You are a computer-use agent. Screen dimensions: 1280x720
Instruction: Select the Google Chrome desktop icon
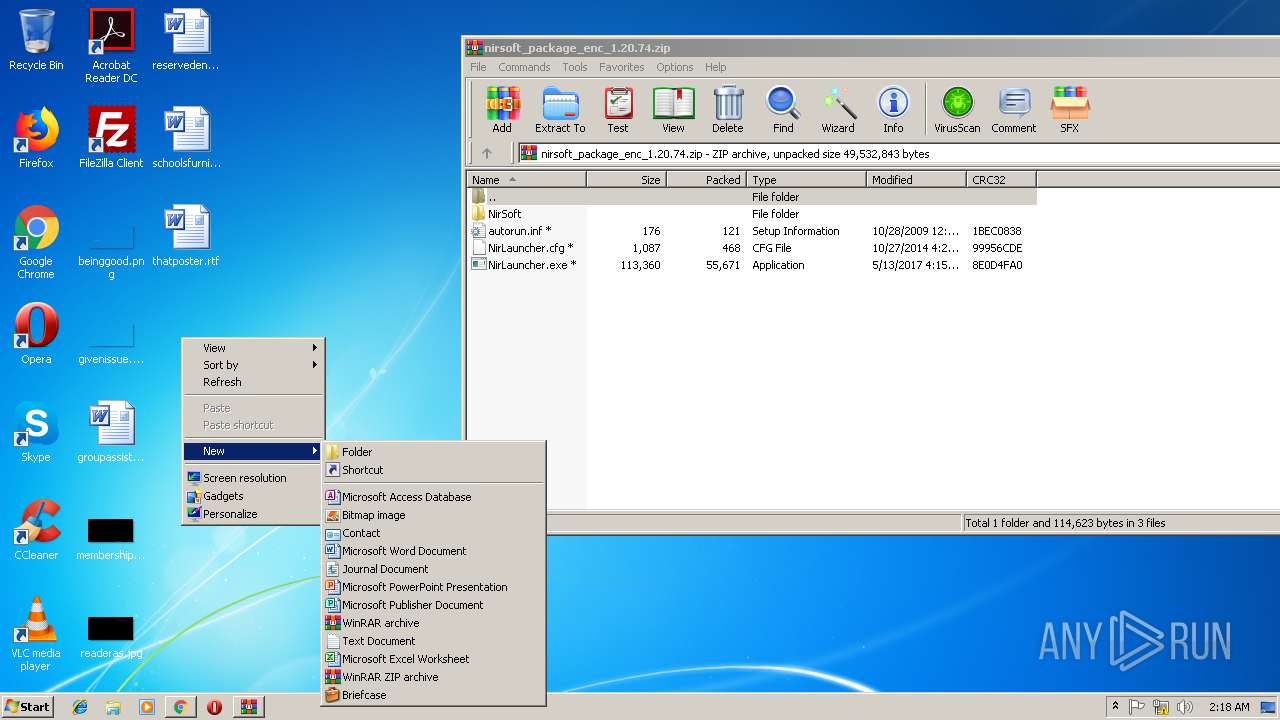36,243
